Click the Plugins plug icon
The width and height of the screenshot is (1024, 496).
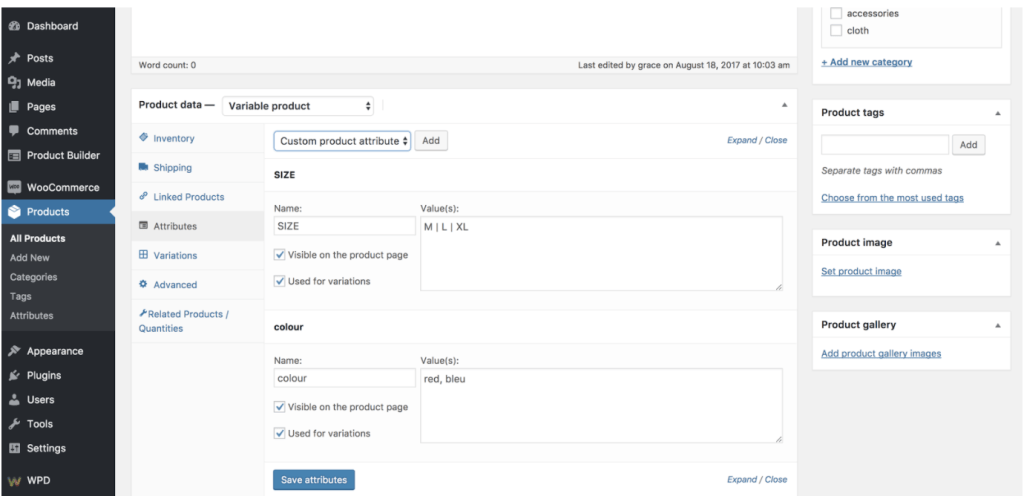click(14, 376)
